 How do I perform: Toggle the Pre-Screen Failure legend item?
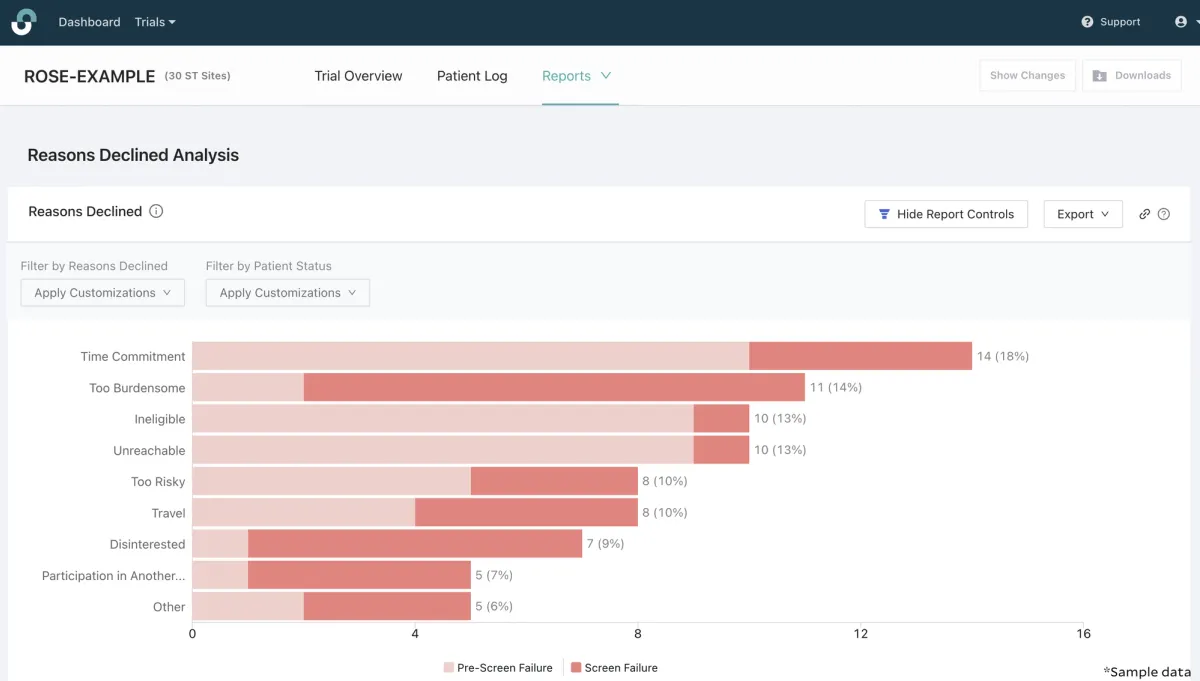tap(497, 667)
